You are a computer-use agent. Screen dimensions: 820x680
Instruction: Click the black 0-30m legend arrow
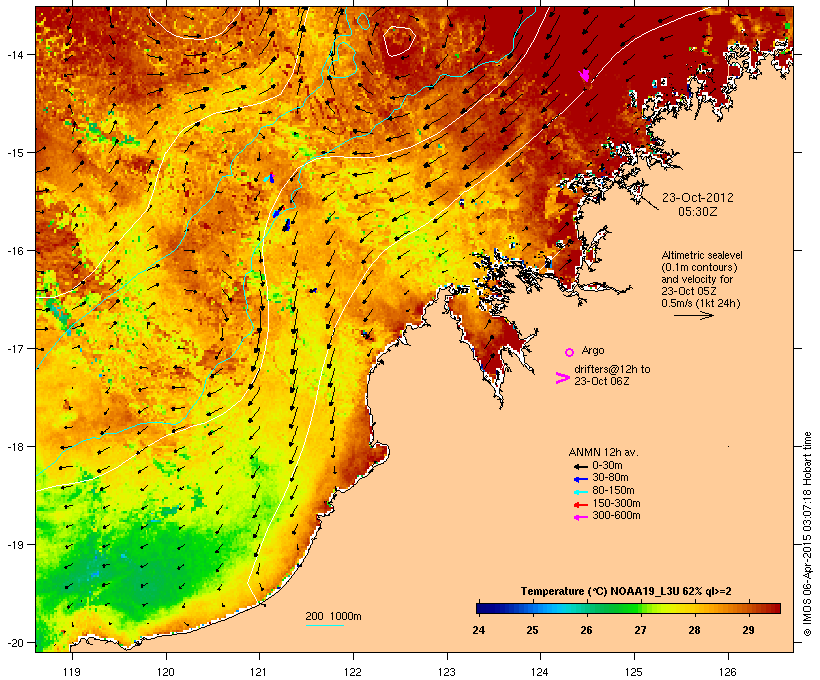pos(580,466)
